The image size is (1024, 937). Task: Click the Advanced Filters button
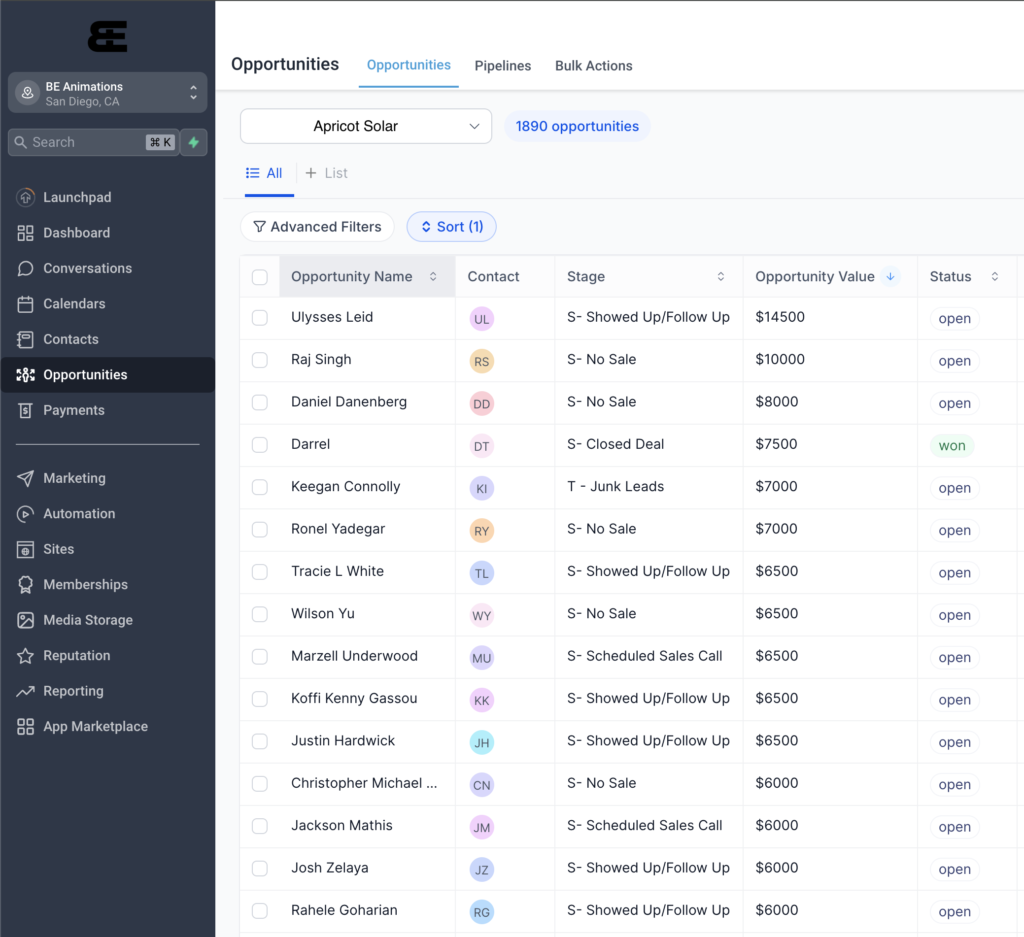point(317,227)
